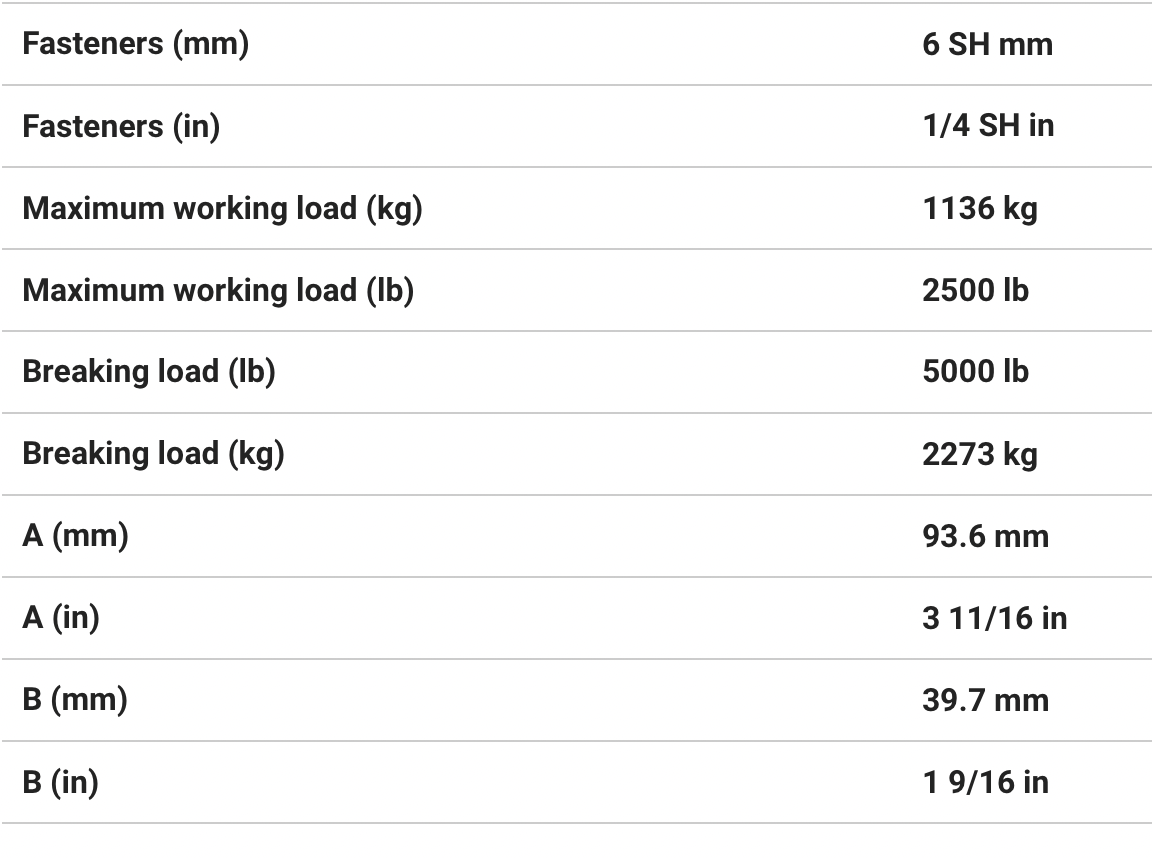
Task: Click the "B (mm)" dimension label
Action: (75, 700)
